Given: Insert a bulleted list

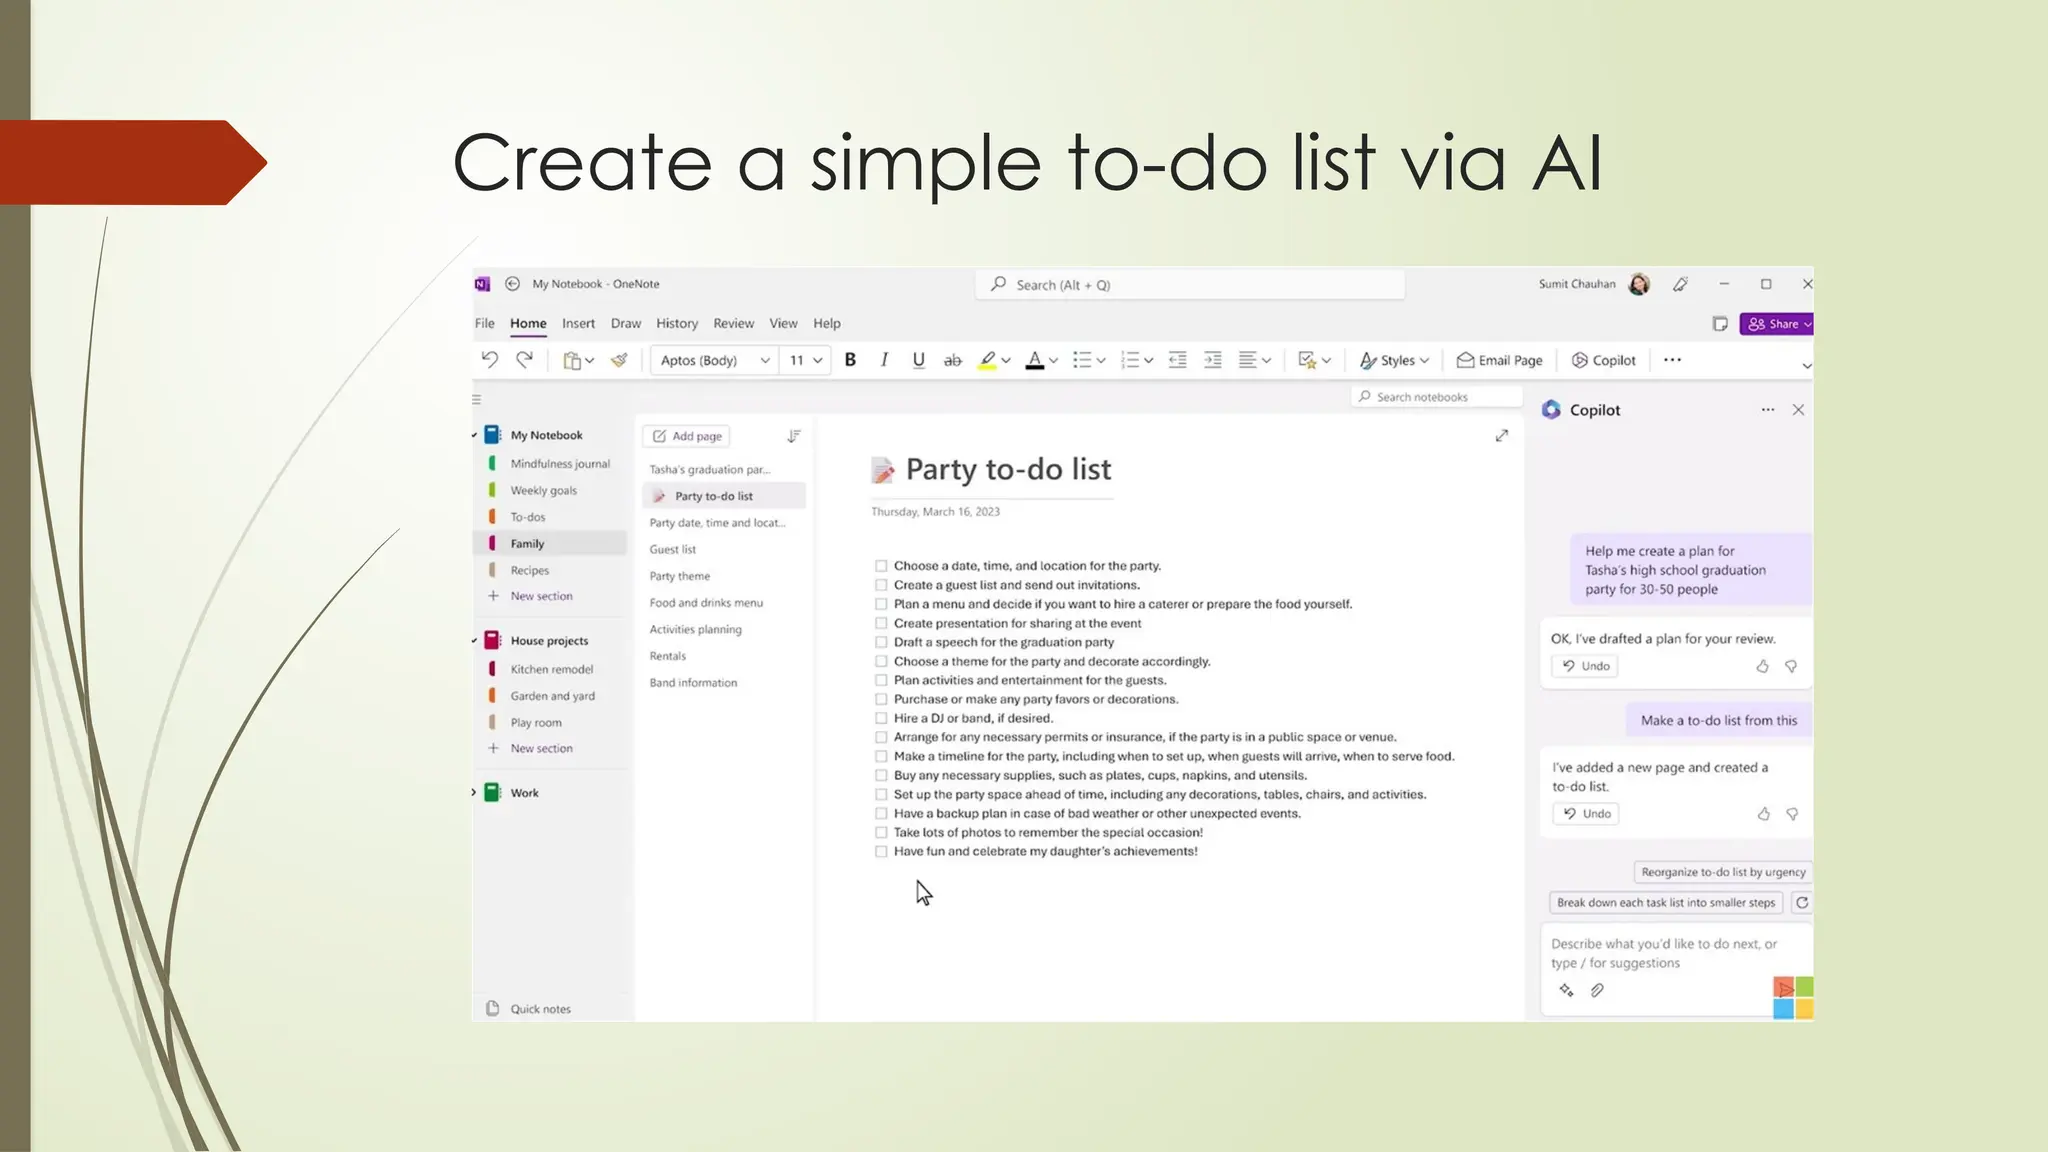Looking at the screenshot, I should pyautogui.click(x=1082, y=360).
